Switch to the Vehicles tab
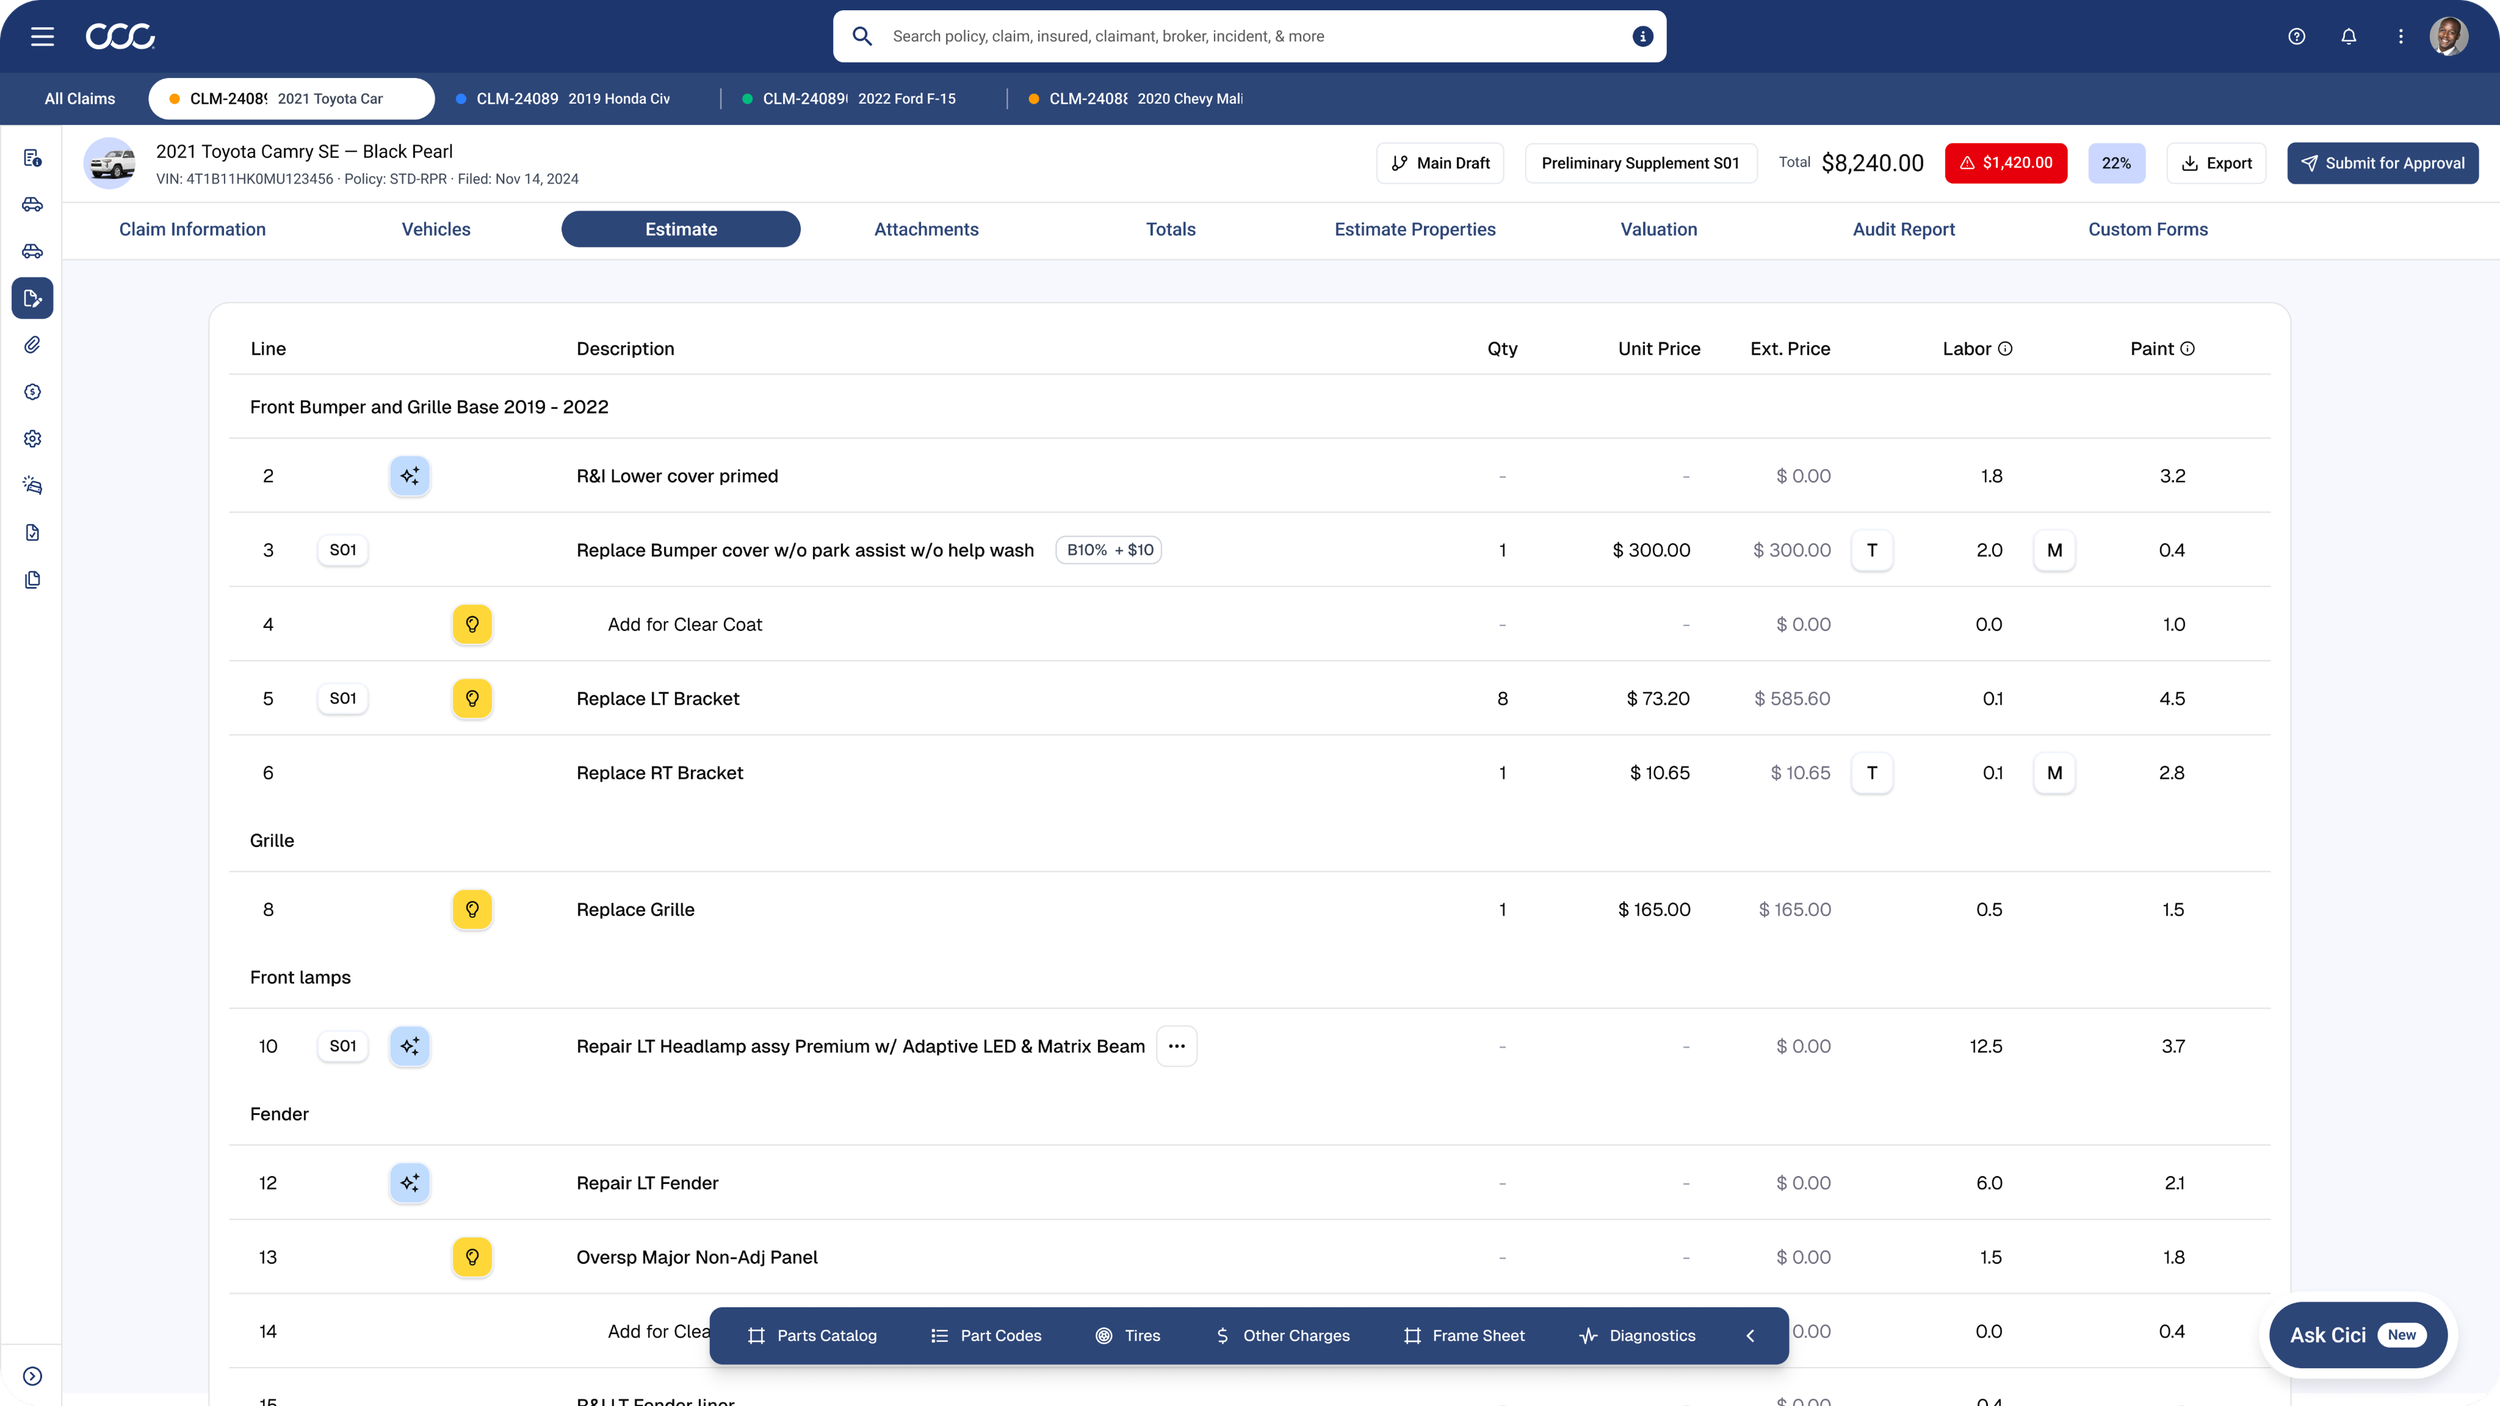2500x1406 pixels. (x=436, y=229)
